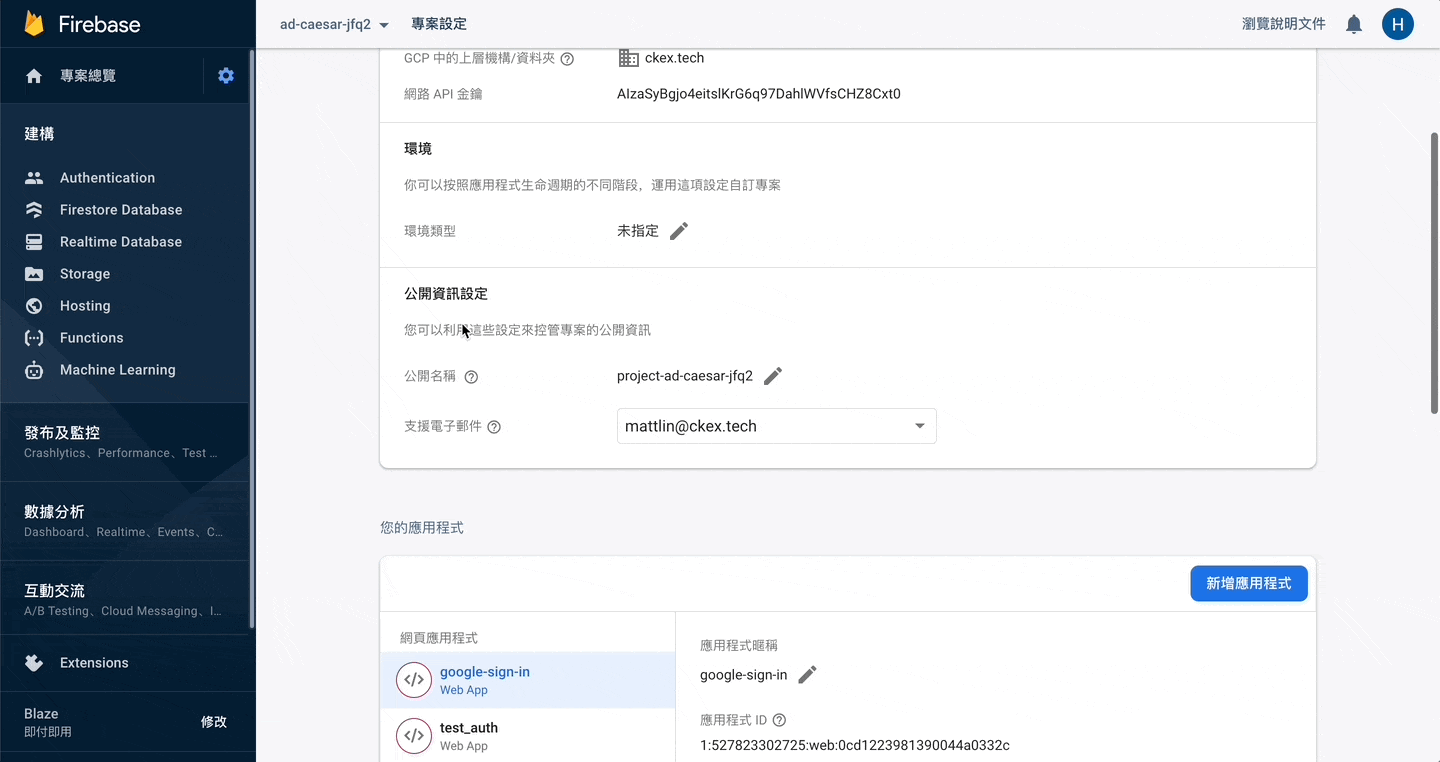The width and height of the screenshot is (1440, 762).
Task: Open Storage from the sidebar
Action: coord(85,274)
